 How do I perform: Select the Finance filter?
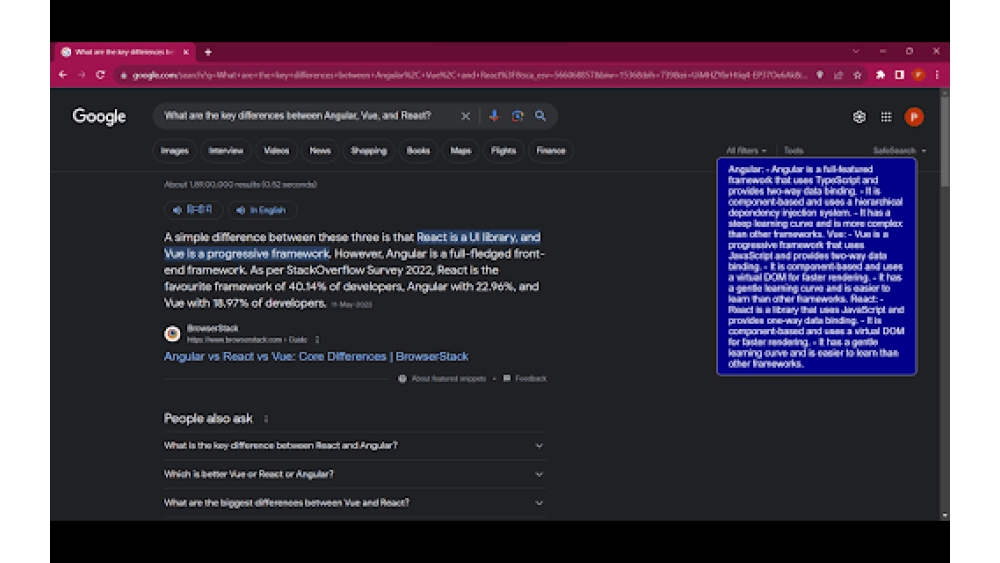pyautogui.click(x=551, y=151)
